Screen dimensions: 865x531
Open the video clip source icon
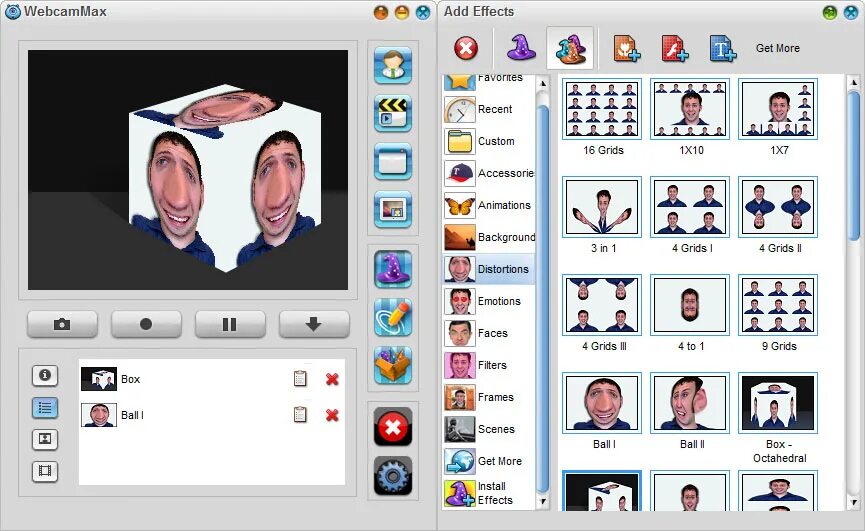(x=393, y=114)
